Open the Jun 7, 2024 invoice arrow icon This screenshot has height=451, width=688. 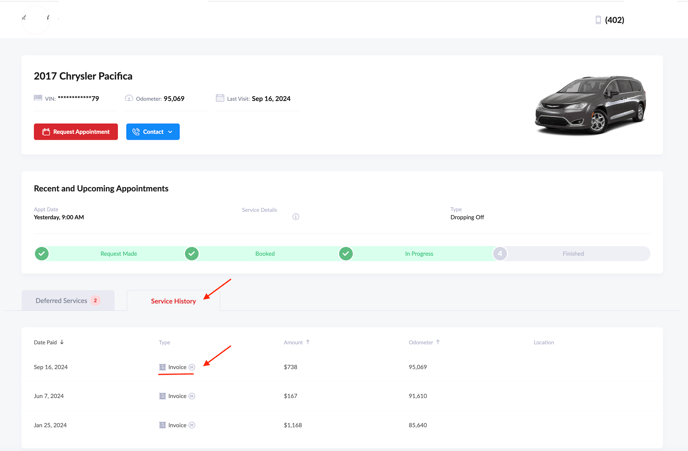tap(192, 396)
